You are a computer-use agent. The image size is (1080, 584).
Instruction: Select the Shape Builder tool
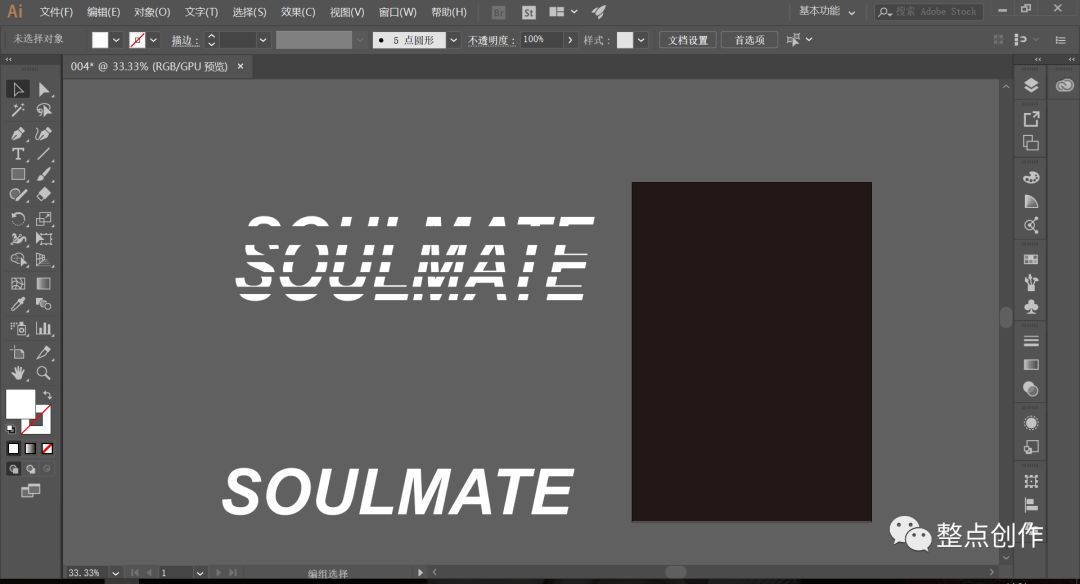18,260
